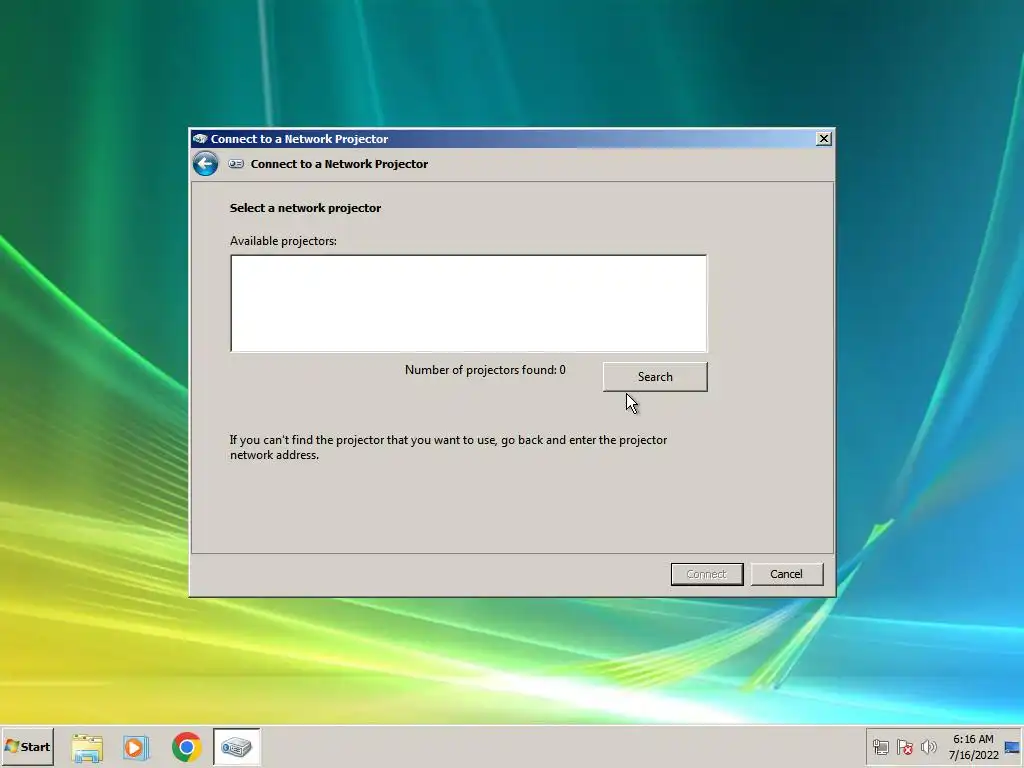
Task: Click the 'Select a network projector' heading
Action: (305, 208)
